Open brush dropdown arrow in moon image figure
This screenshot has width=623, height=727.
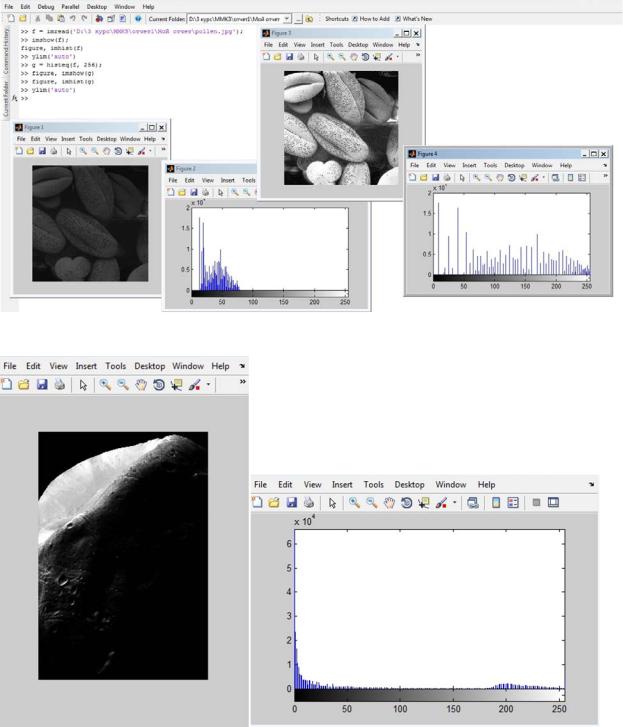point(208,384)
